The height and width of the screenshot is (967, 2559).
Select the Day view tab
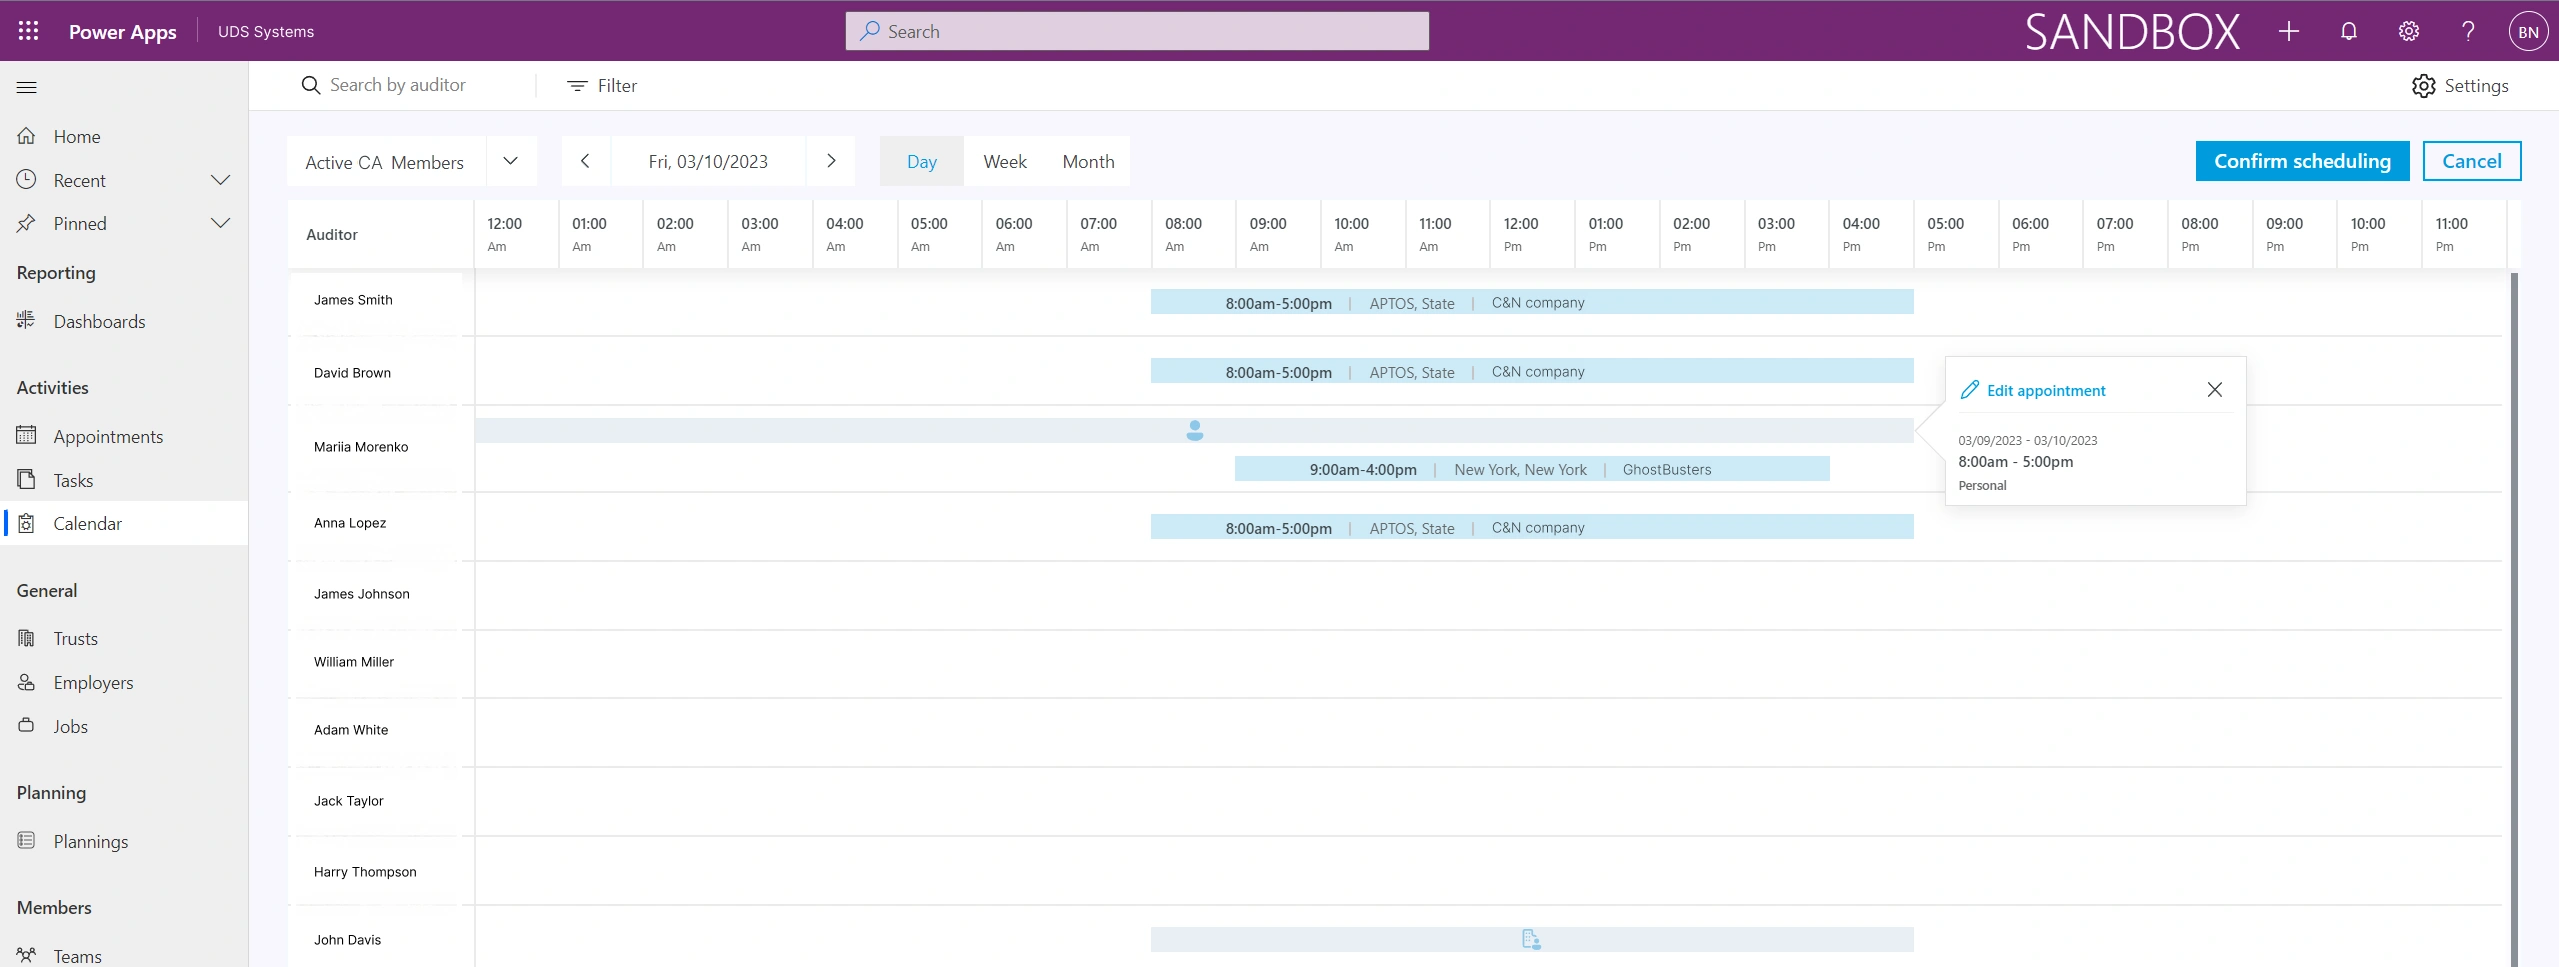click(921, 161)
